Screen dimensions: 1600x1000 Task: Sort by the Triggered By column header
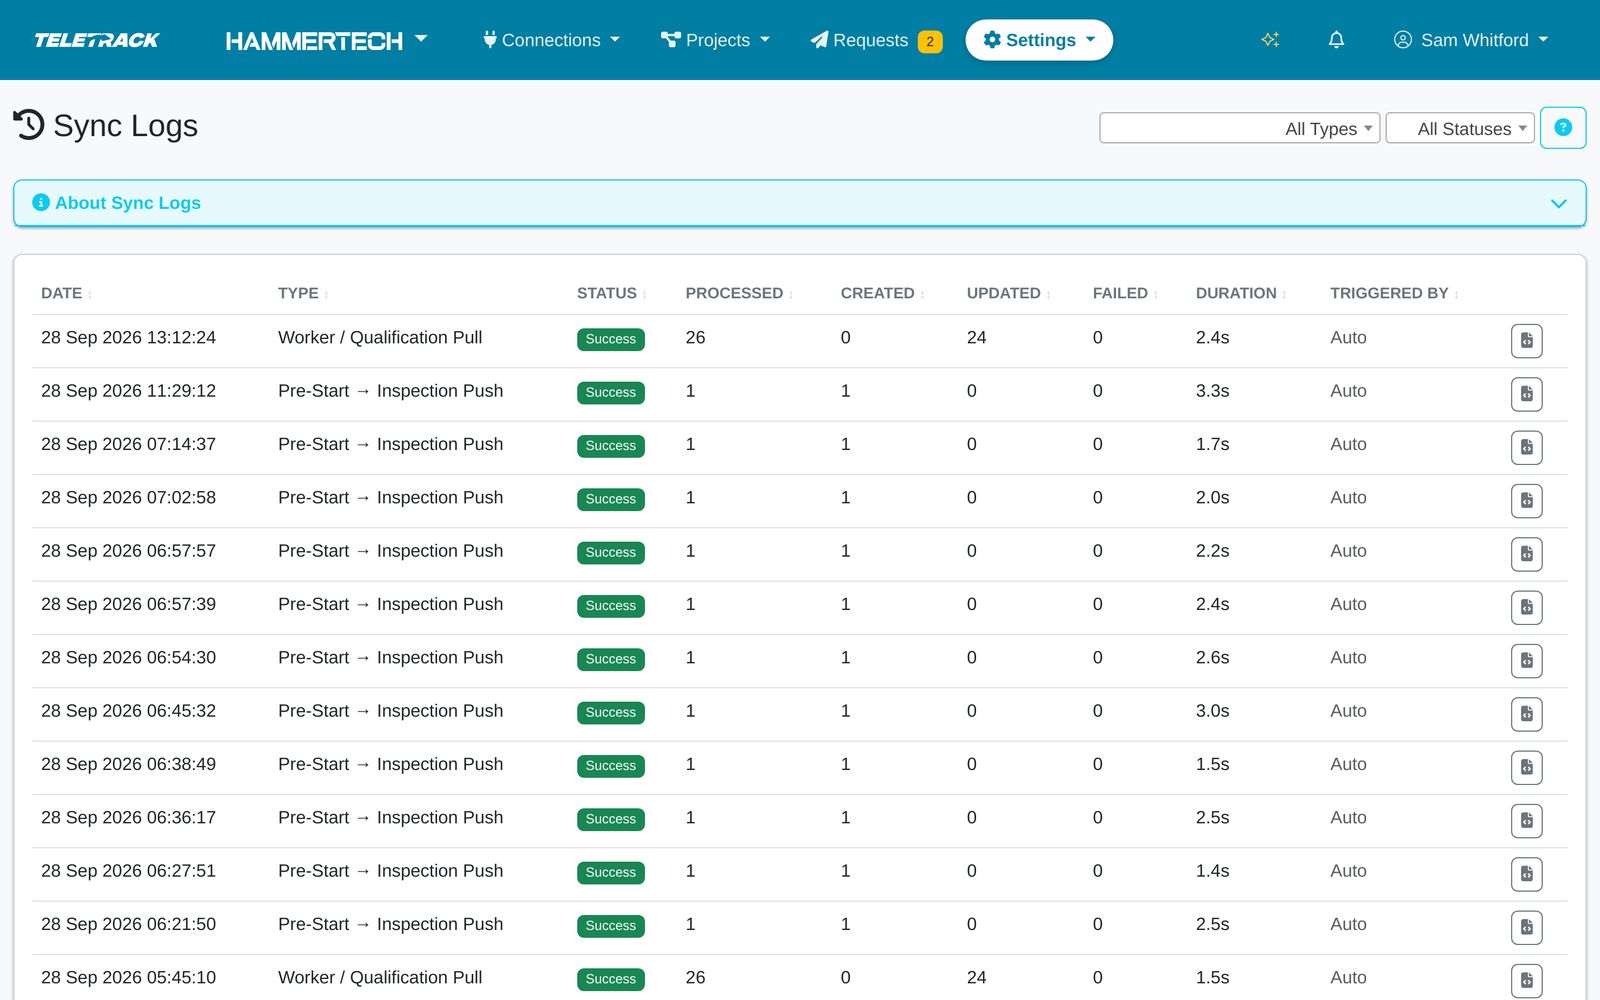tap(1394, 293)
